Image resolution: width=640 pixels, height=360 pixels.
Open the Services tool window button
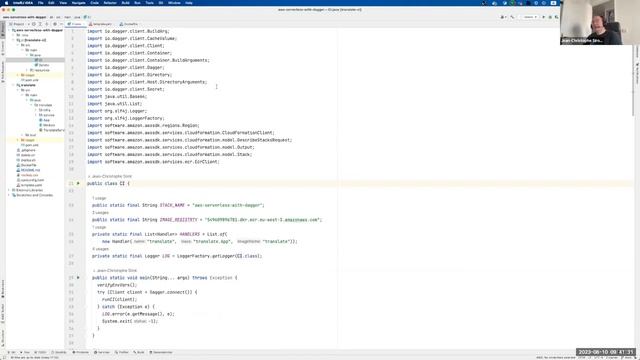pyautogui.click(x=102, y=352)
